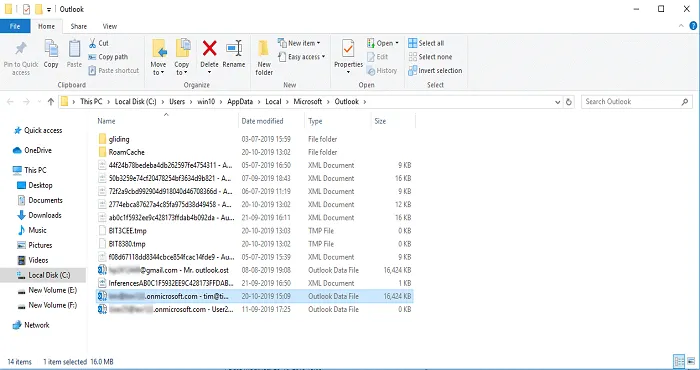Open the File tab
Viewport: 700px width, 370px height.
(15, 26)
